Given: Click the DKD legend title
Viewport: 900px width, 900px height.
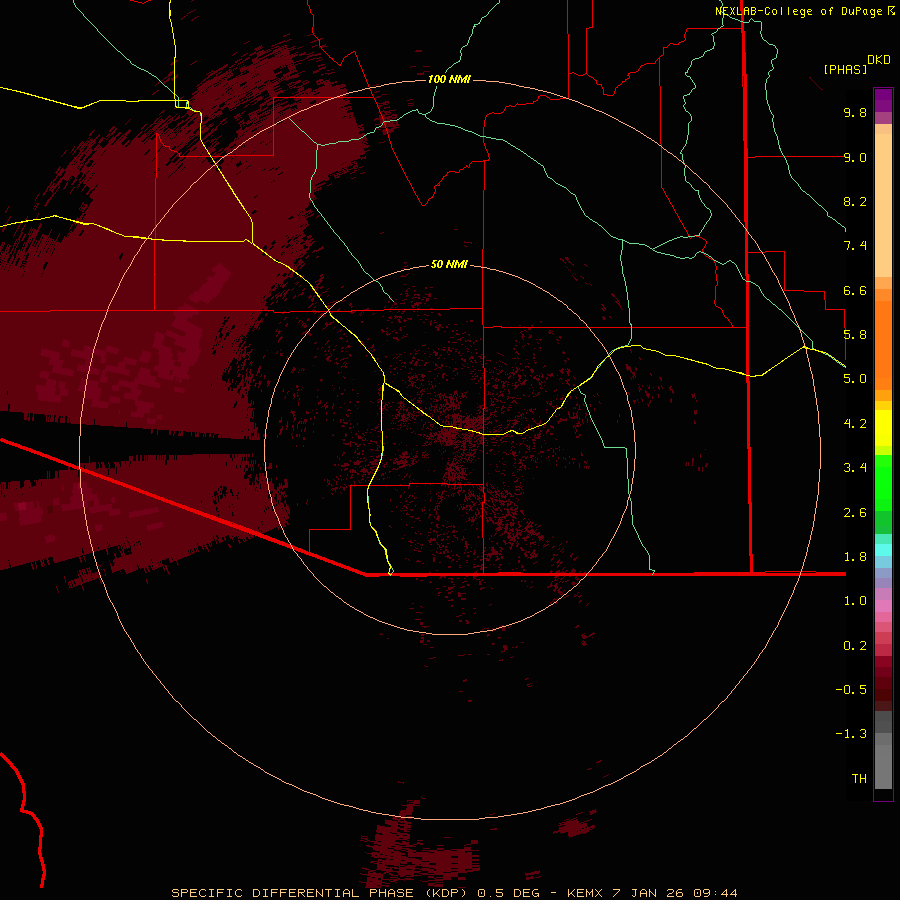Looking at the screenshot, I should click(879, 60).
